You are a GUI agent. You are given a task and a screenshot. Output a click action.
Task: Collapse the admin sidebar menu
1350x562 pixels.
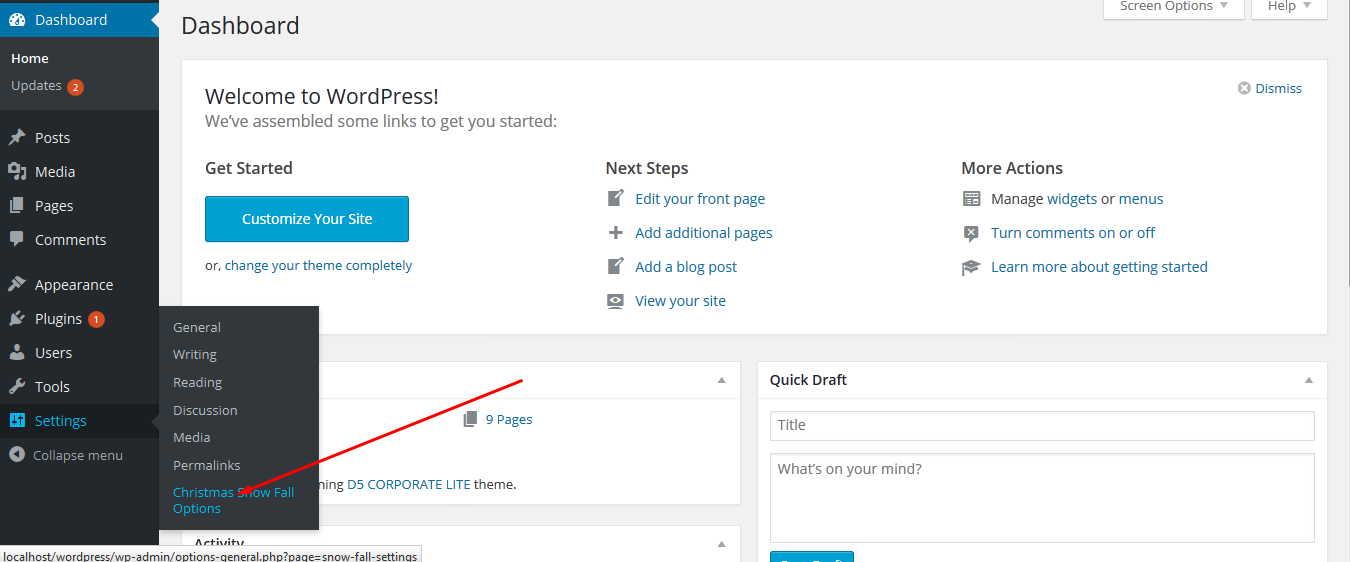tap(66, 455)
